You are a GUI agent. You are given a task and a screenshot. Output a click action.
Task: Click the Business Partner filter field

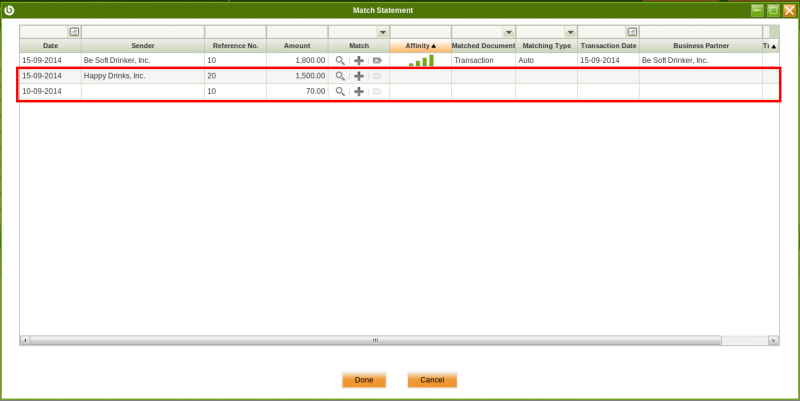click(701, 32)
